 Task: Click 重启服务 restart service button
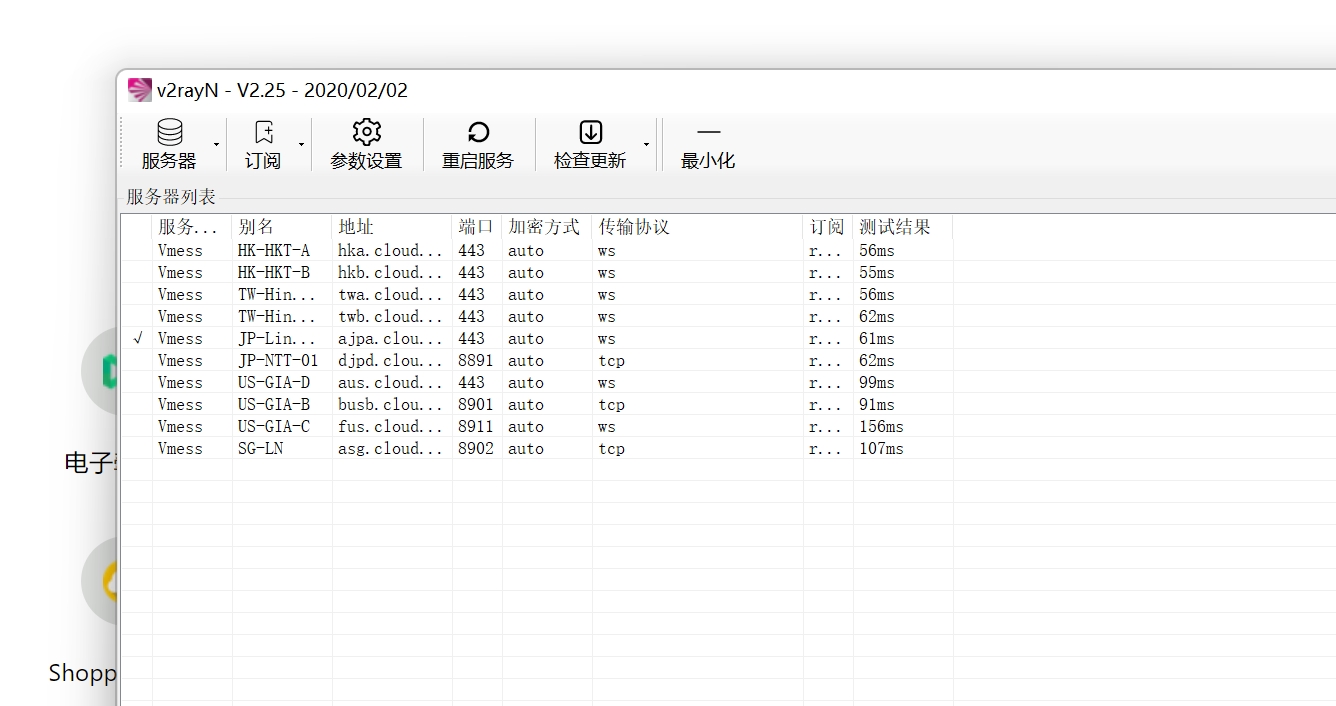[x=478, y=145]
